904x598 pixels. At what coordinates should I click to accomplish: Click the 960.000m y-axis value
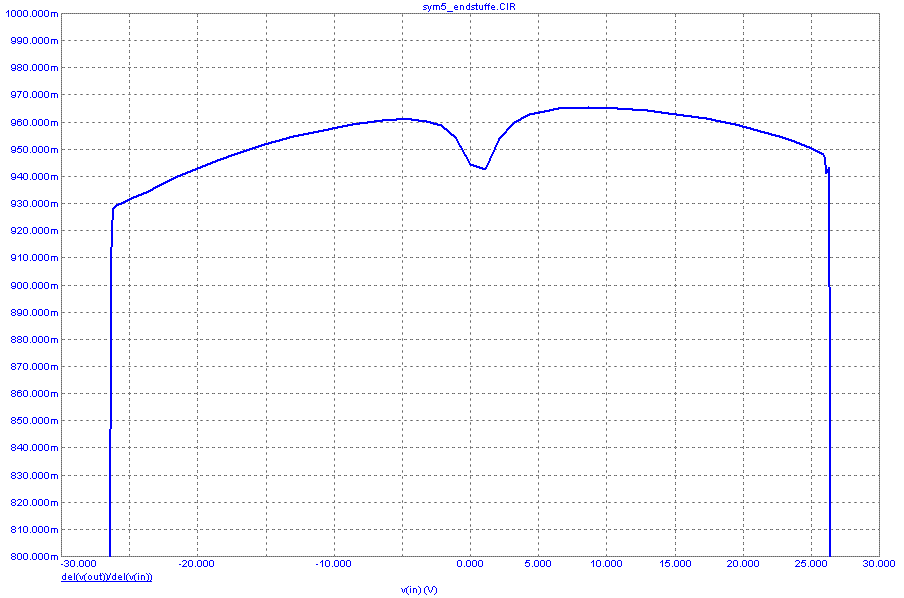[x=35, y=123]
